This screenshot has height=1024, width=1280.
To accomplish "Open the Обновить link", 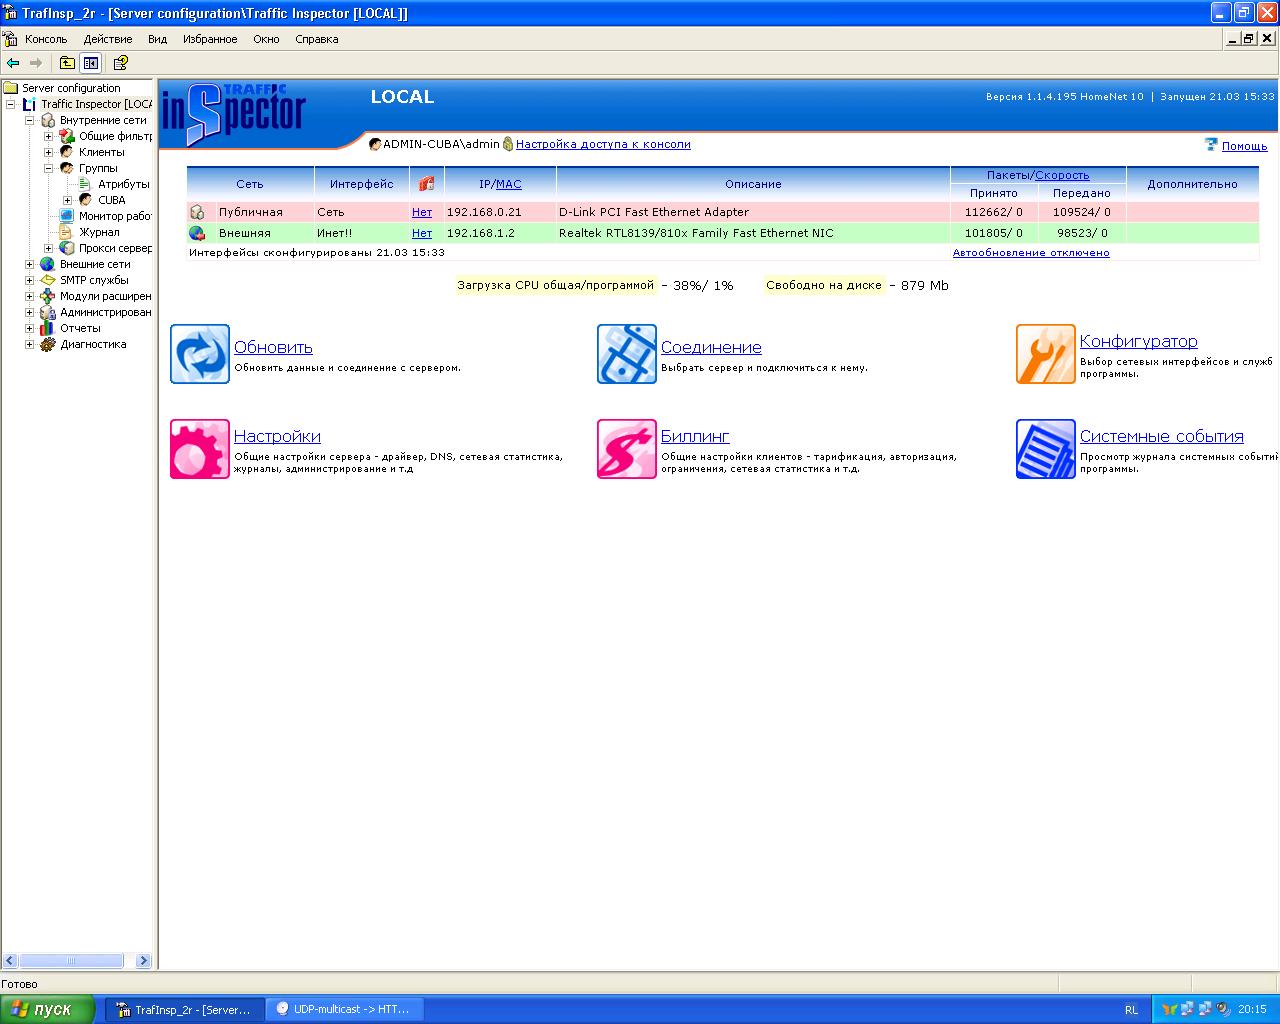I will click(x=273, y=347).
